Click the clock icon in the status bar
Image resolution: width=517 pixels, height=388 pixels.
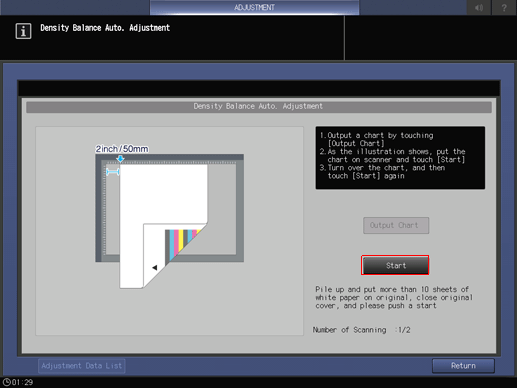(6, 382)
